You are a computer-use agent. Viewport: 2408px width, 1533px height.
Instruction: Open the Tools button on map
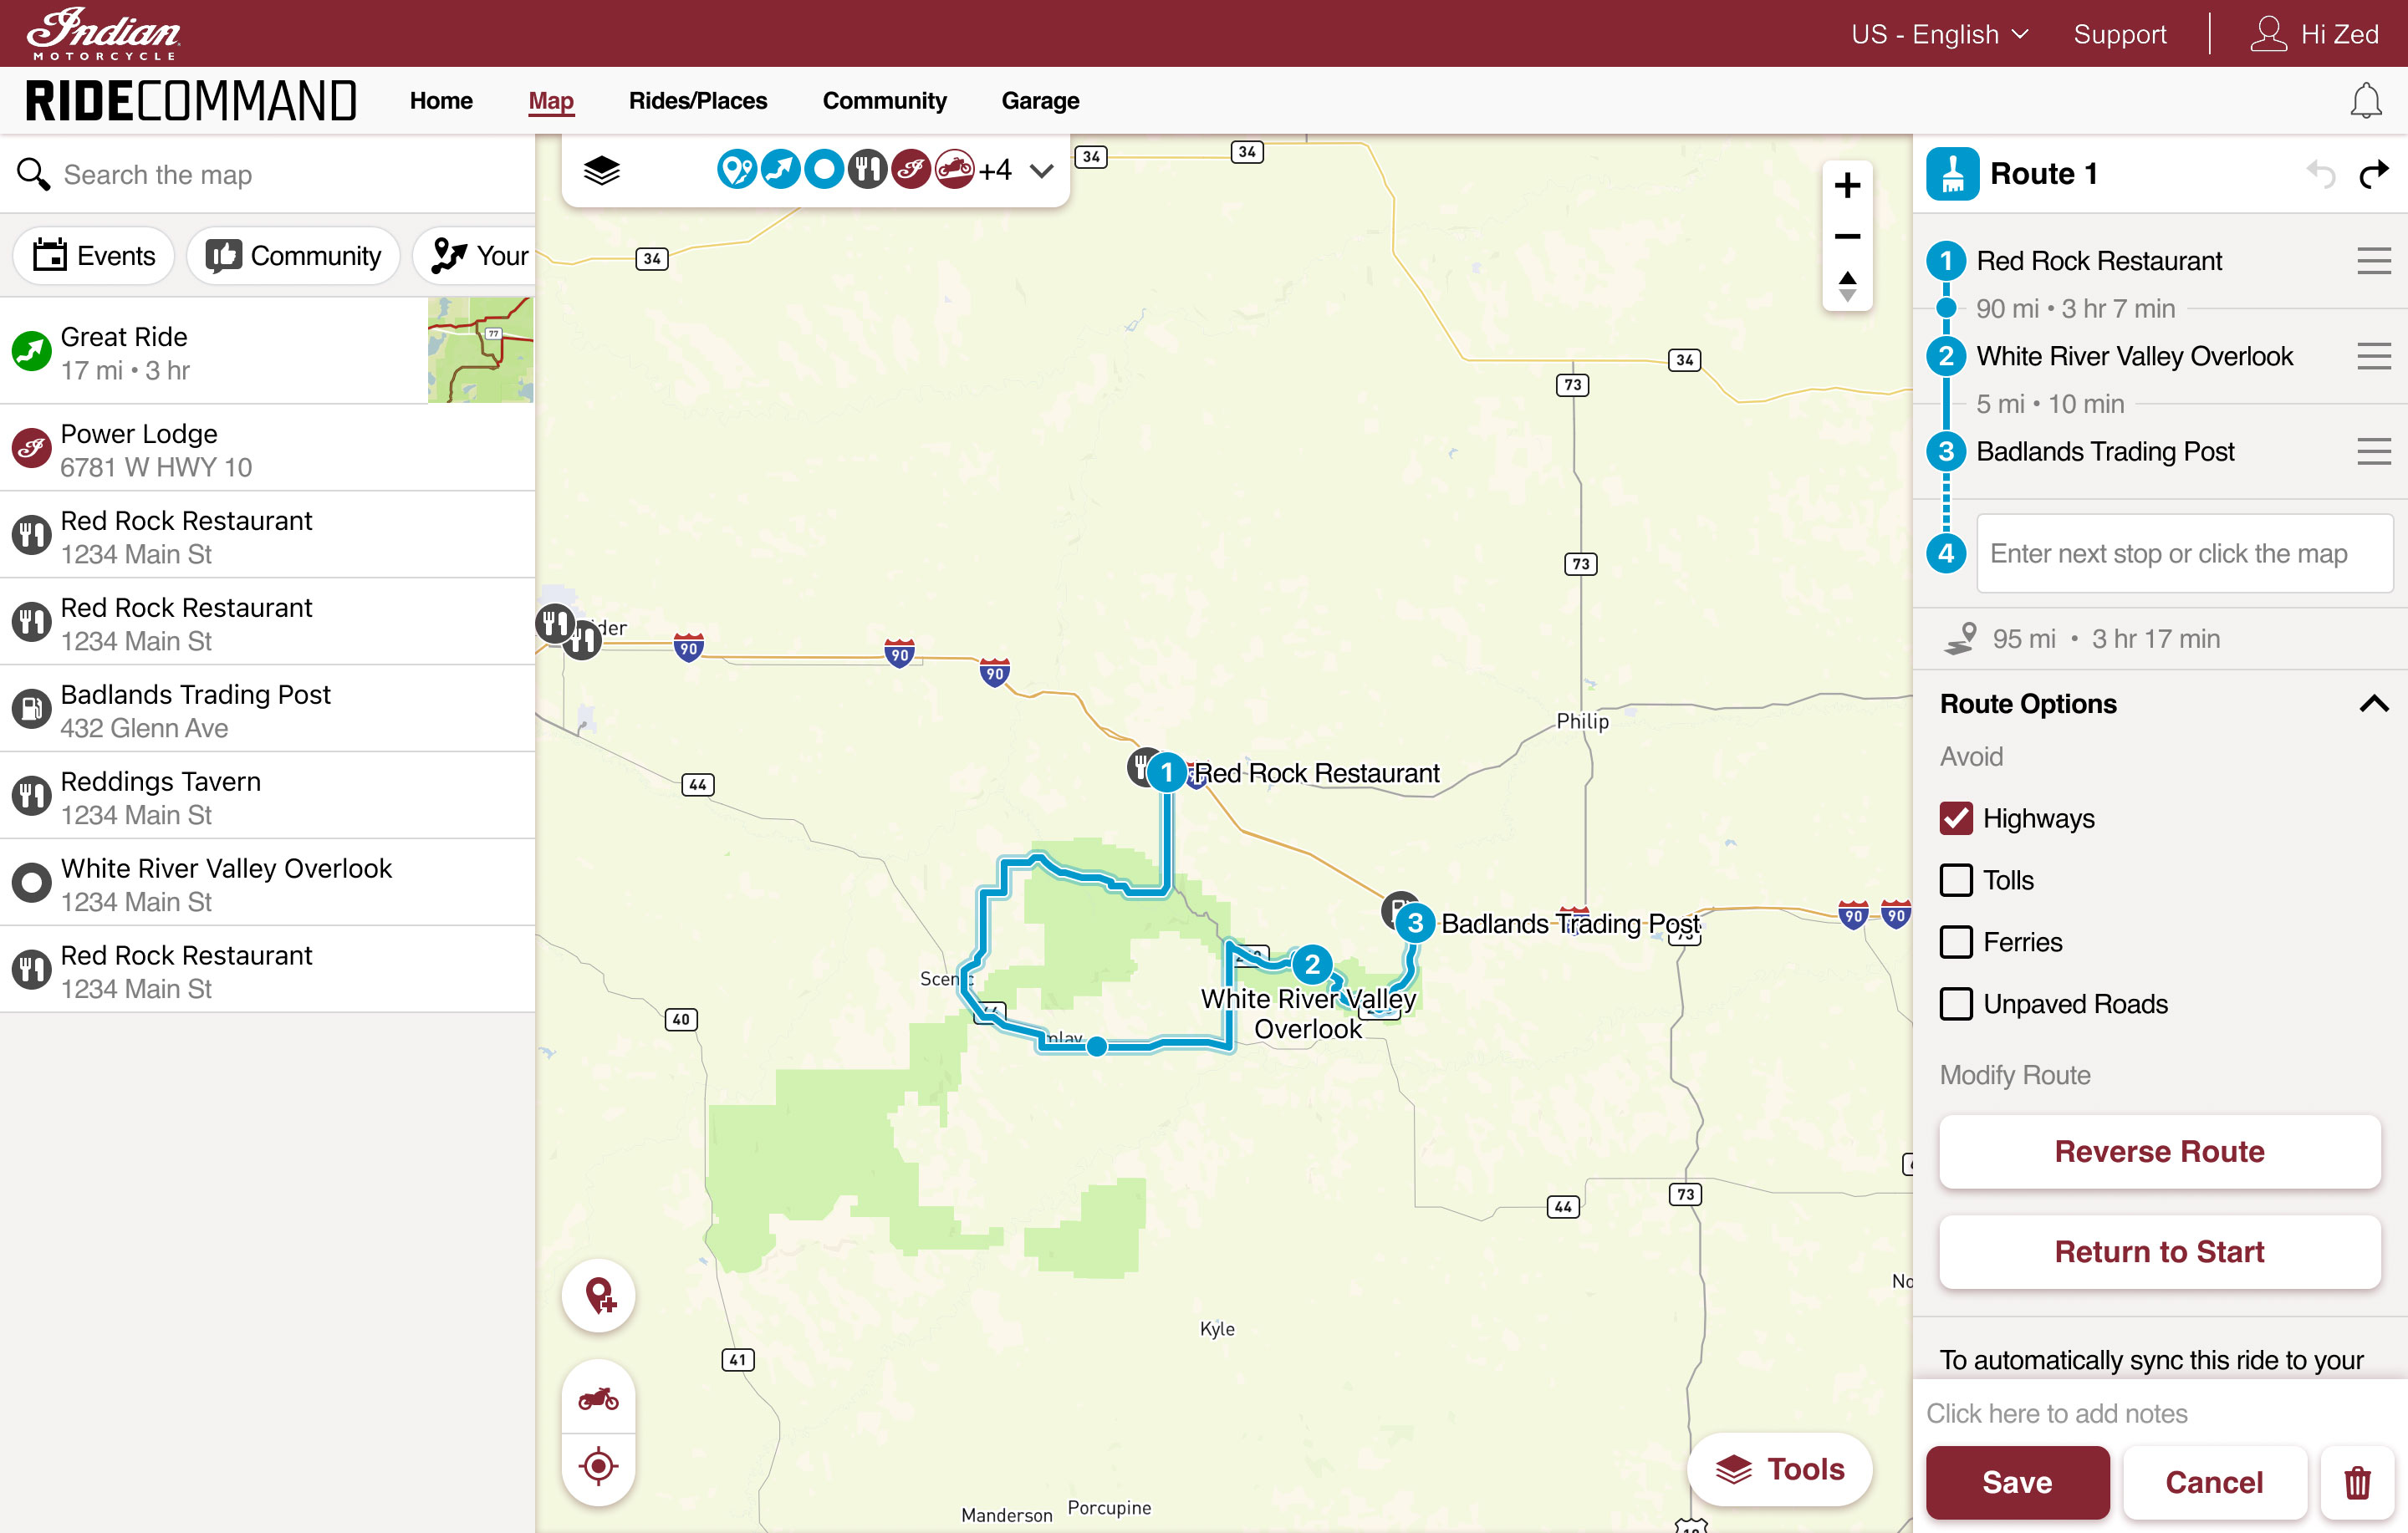coord(1780,1469)
